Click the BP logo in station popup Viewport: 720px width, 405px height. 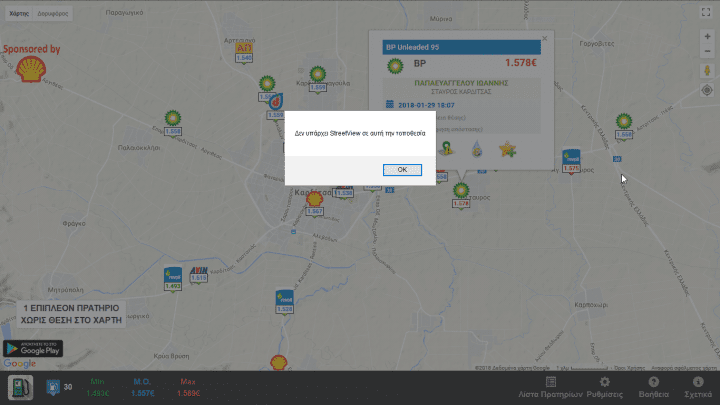coord(395,66)
